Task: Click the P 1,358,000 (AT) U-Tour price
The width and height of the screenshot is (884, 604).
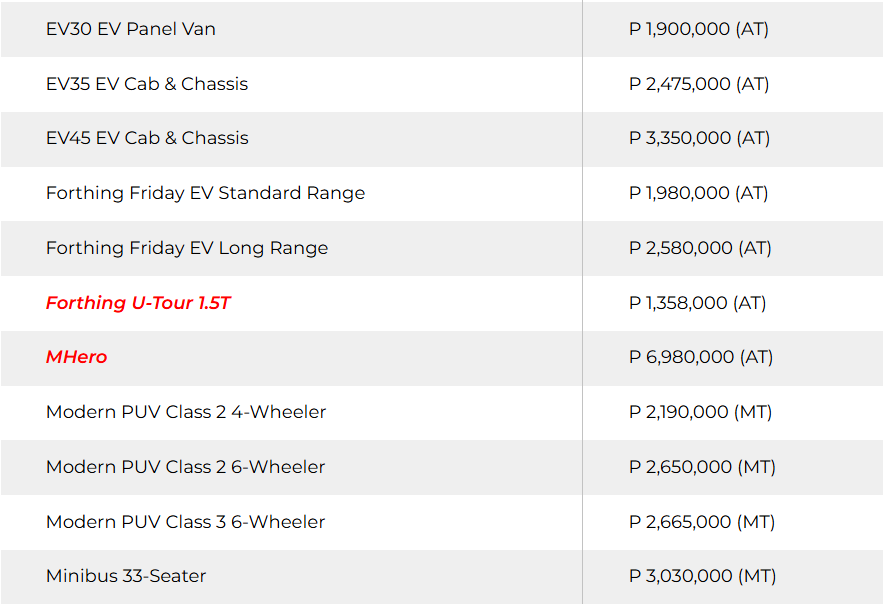Action: tap(698, 303)
